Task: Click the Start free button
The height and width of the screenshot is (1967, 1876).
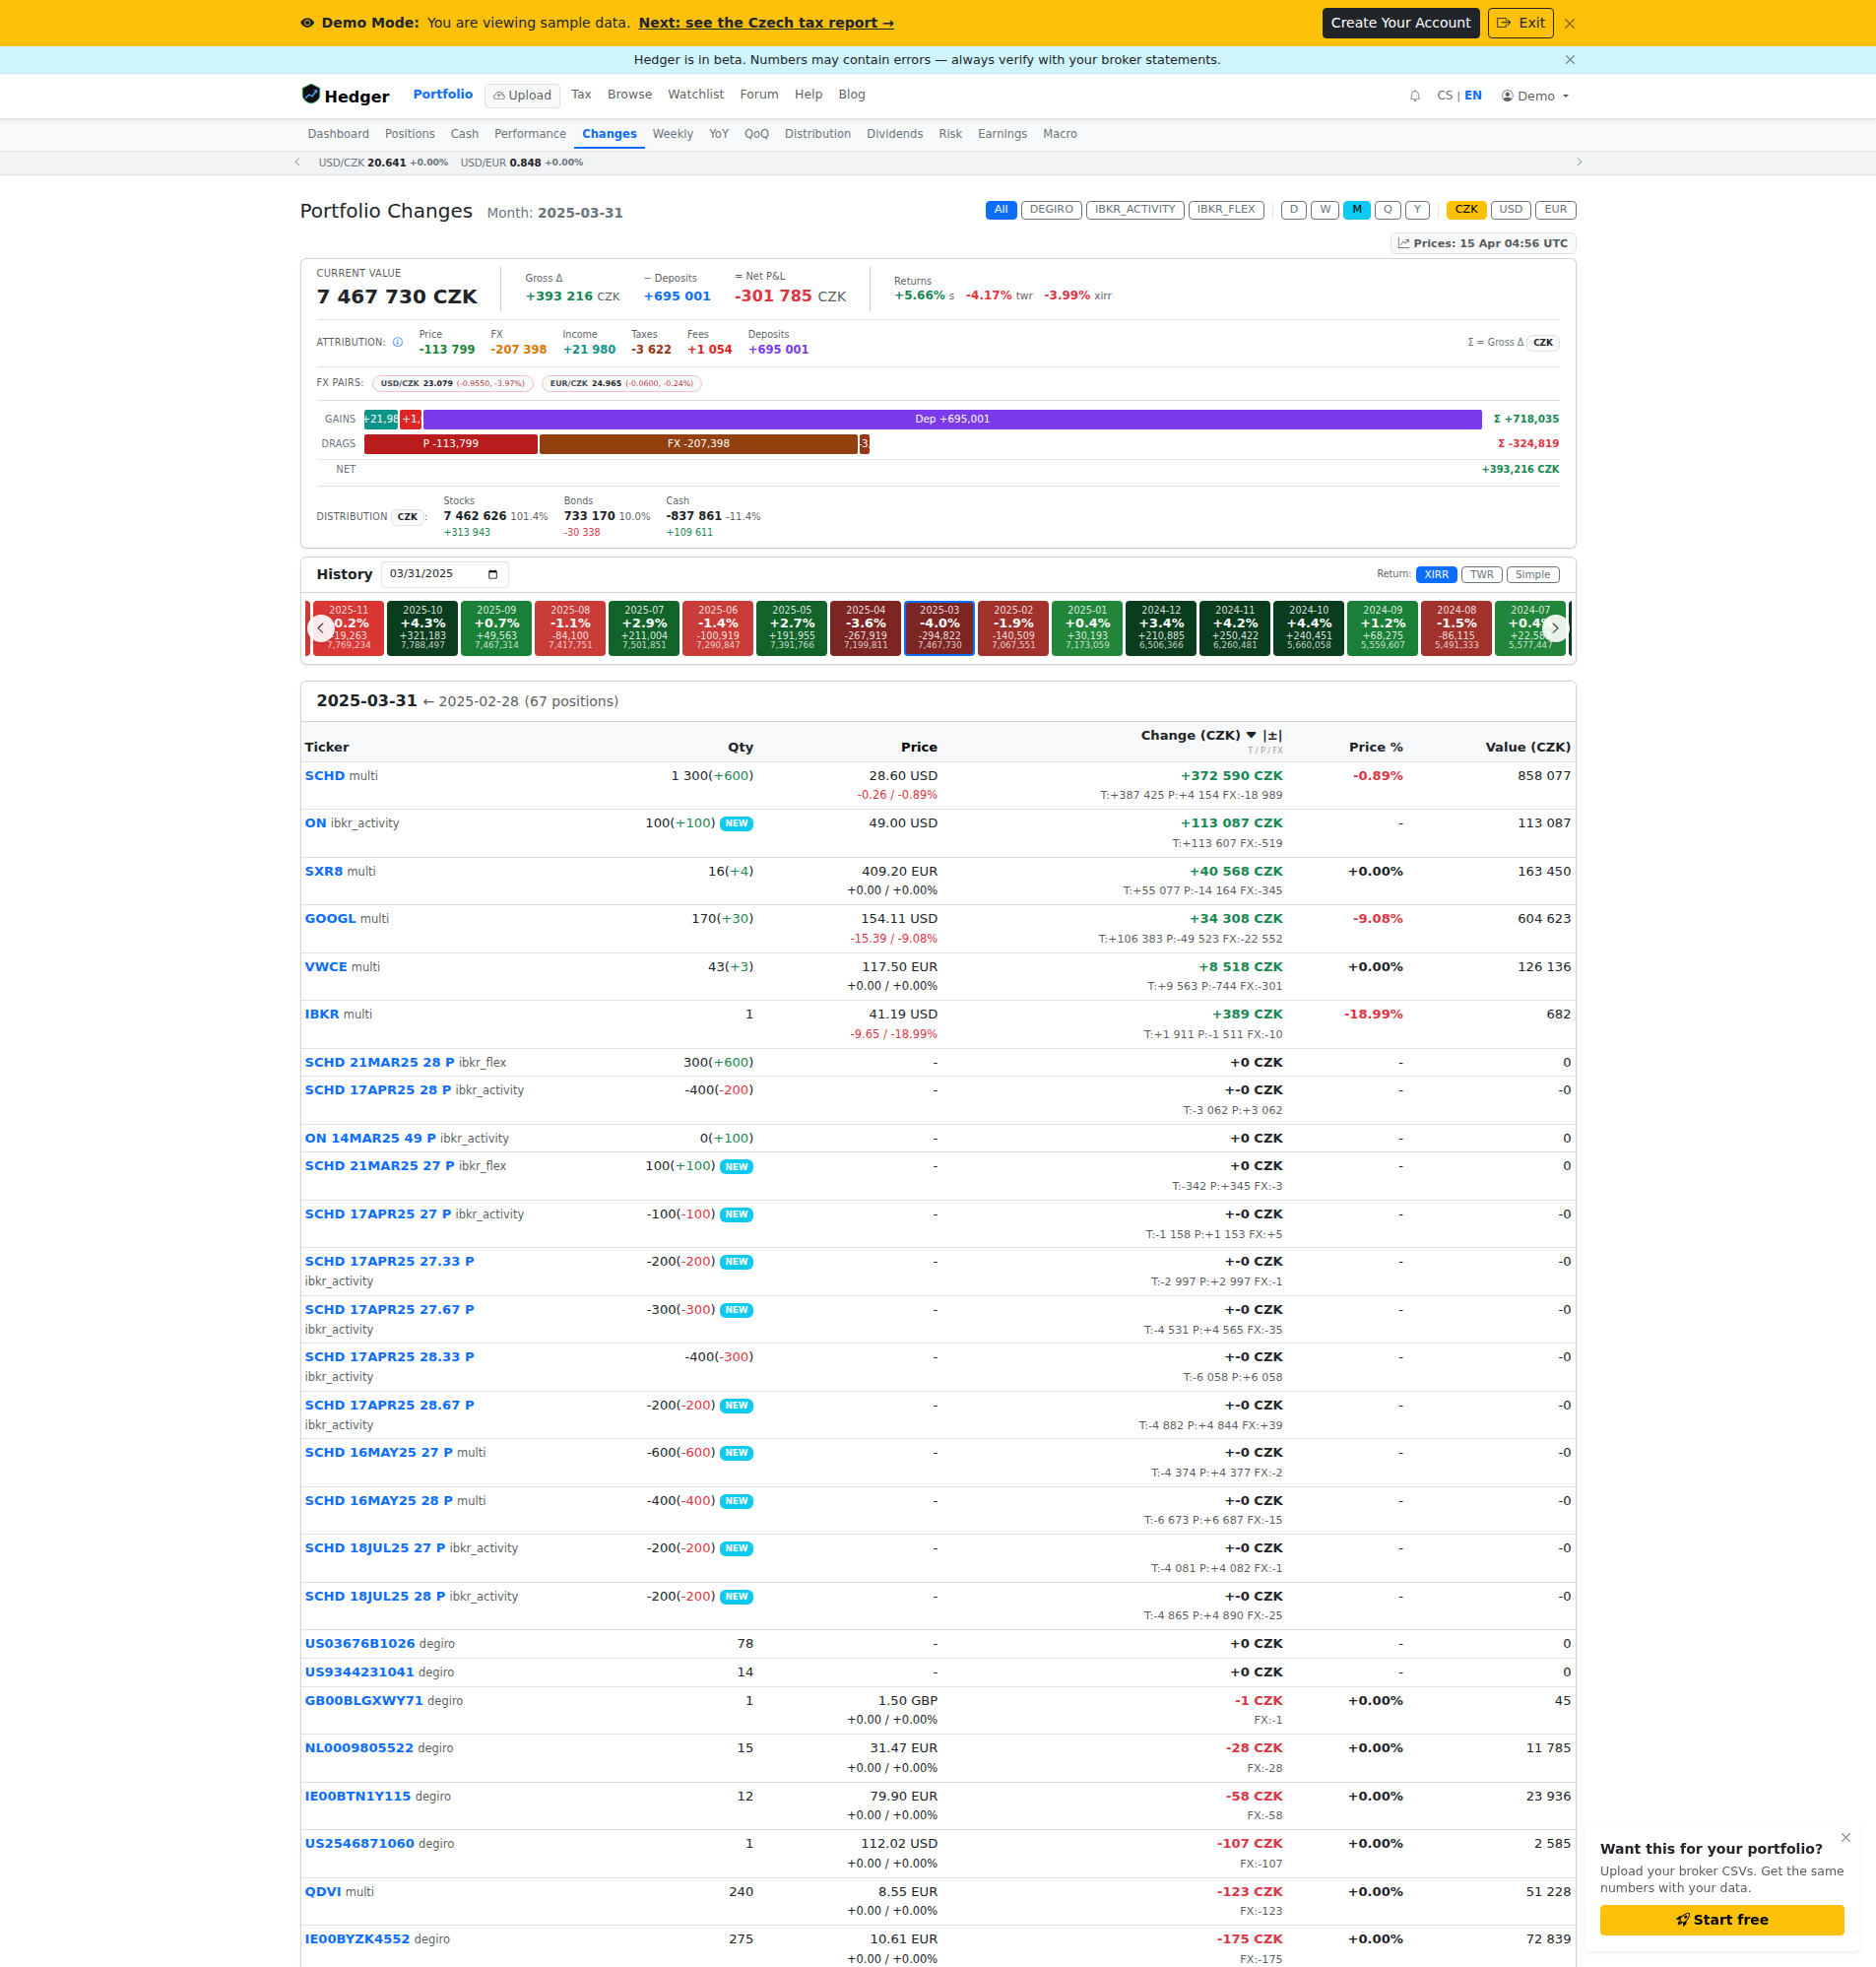Action: click(x=1721, y=1919)
